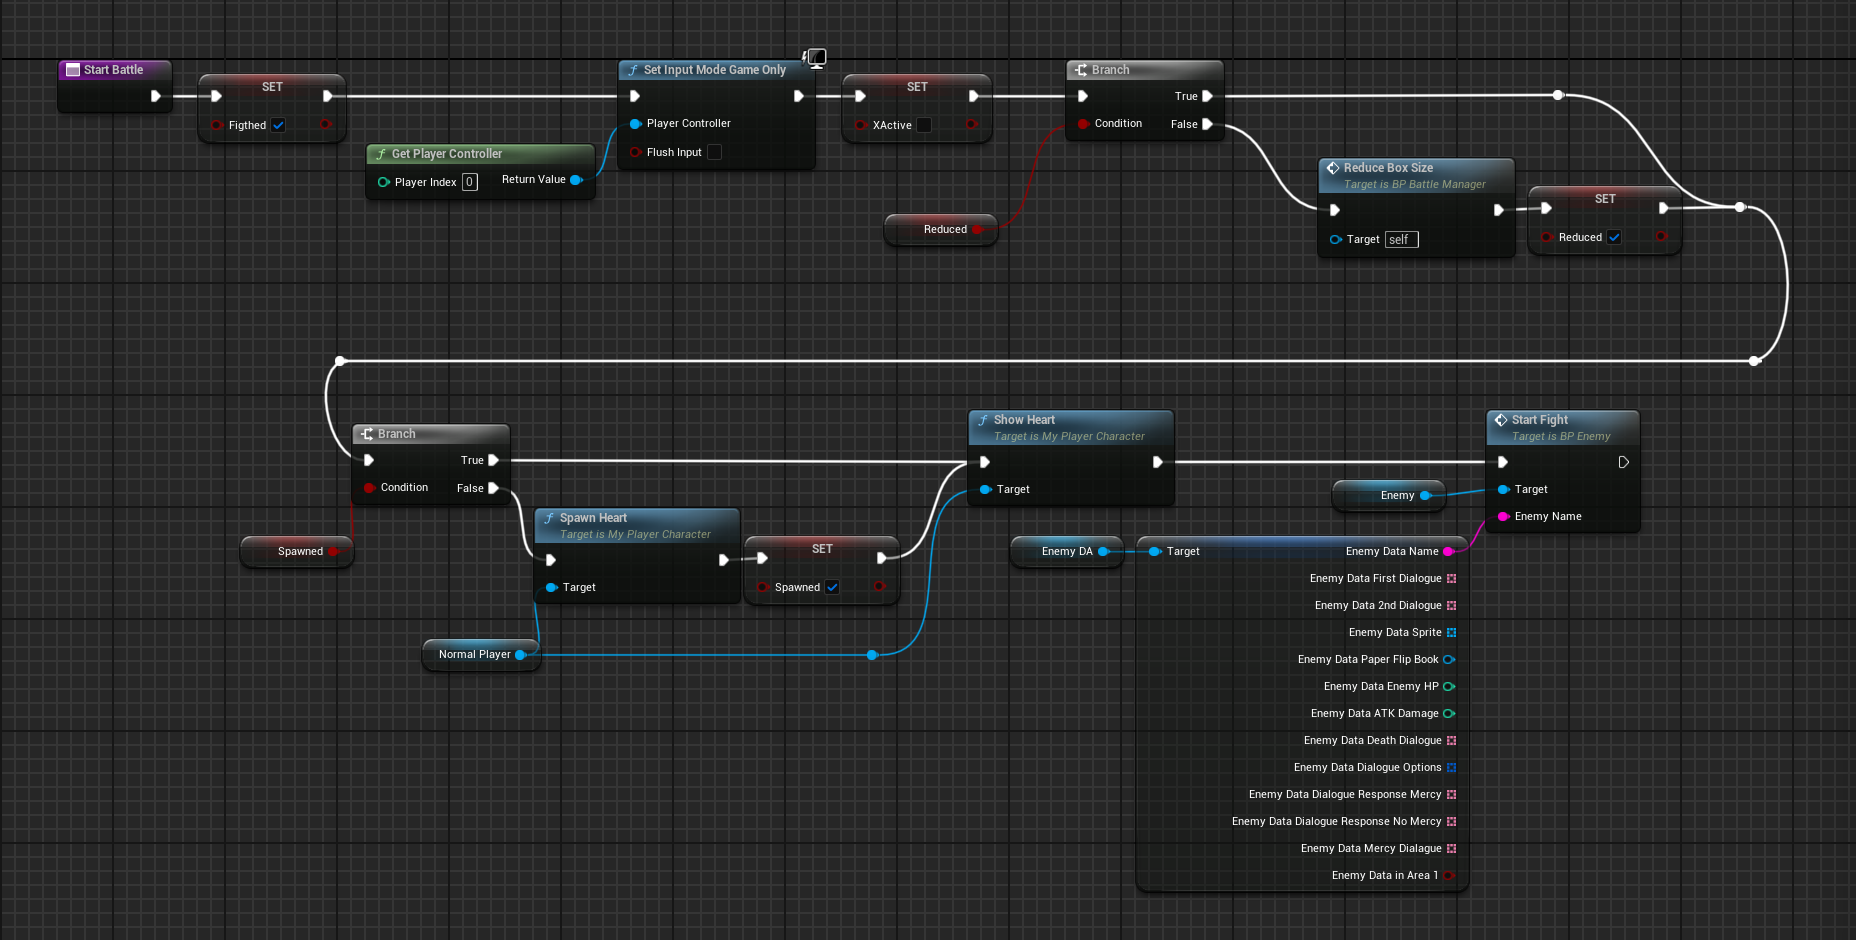Uncheck the Figthed checkbox
This screenshot has width=1856, height=940.
pyautogui.click(x=278, y=125)
